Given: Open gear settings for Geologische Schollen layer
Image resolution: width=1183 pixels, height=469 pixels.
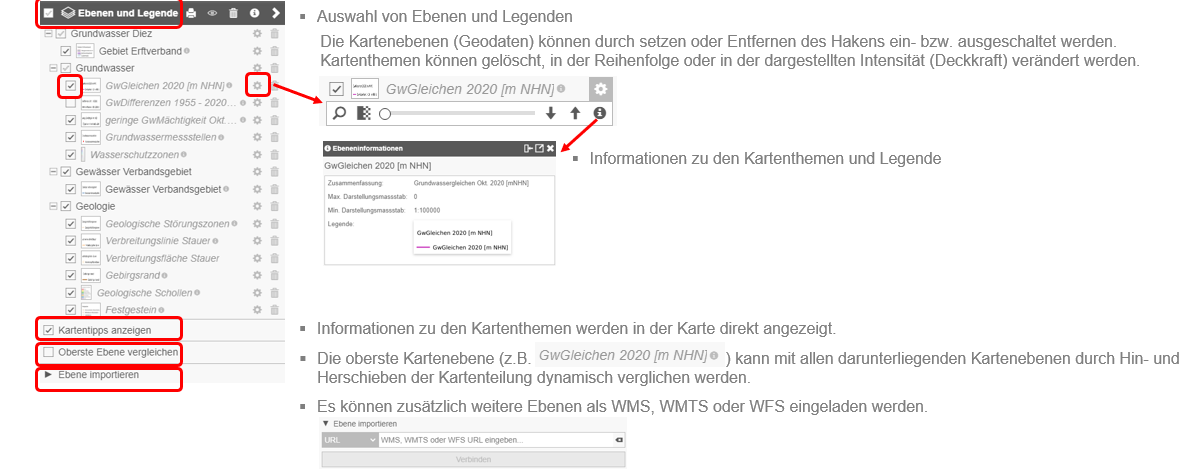Looking at the screenshot, I should (257, 293).
